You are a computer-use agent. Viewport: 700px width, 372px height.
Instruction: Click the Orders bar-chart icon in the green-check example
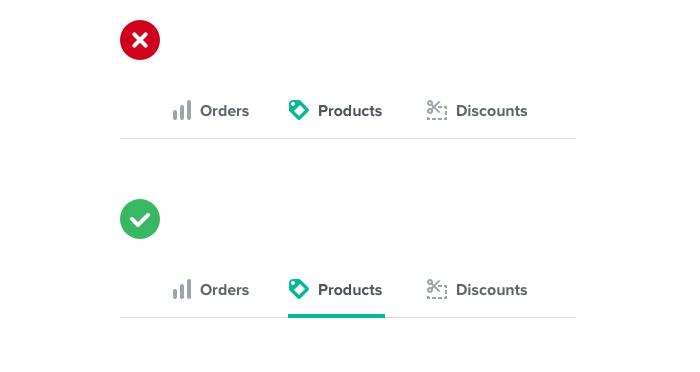pos(182,289)
